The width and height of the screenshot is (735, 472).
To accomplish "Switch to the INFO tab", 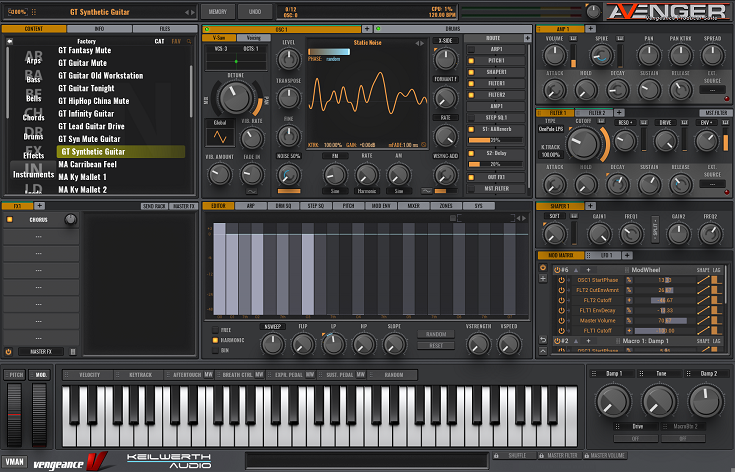I will click(99, 29).
